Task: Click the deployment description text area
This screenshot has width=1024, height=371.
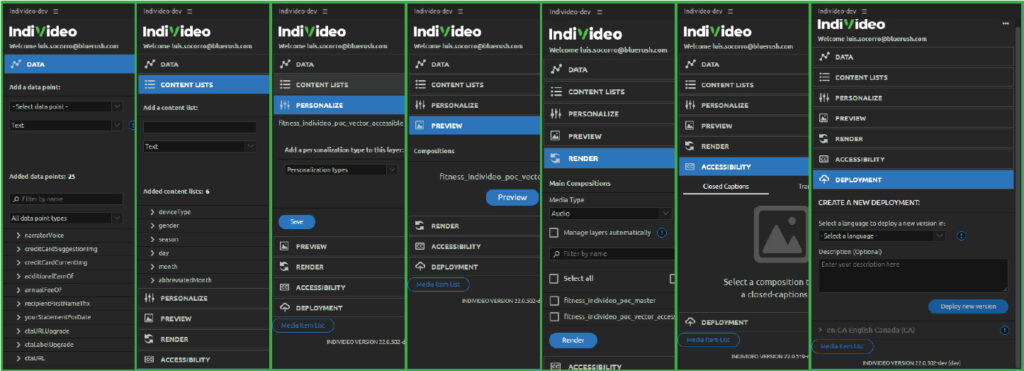Action: [x=913, y=275]
